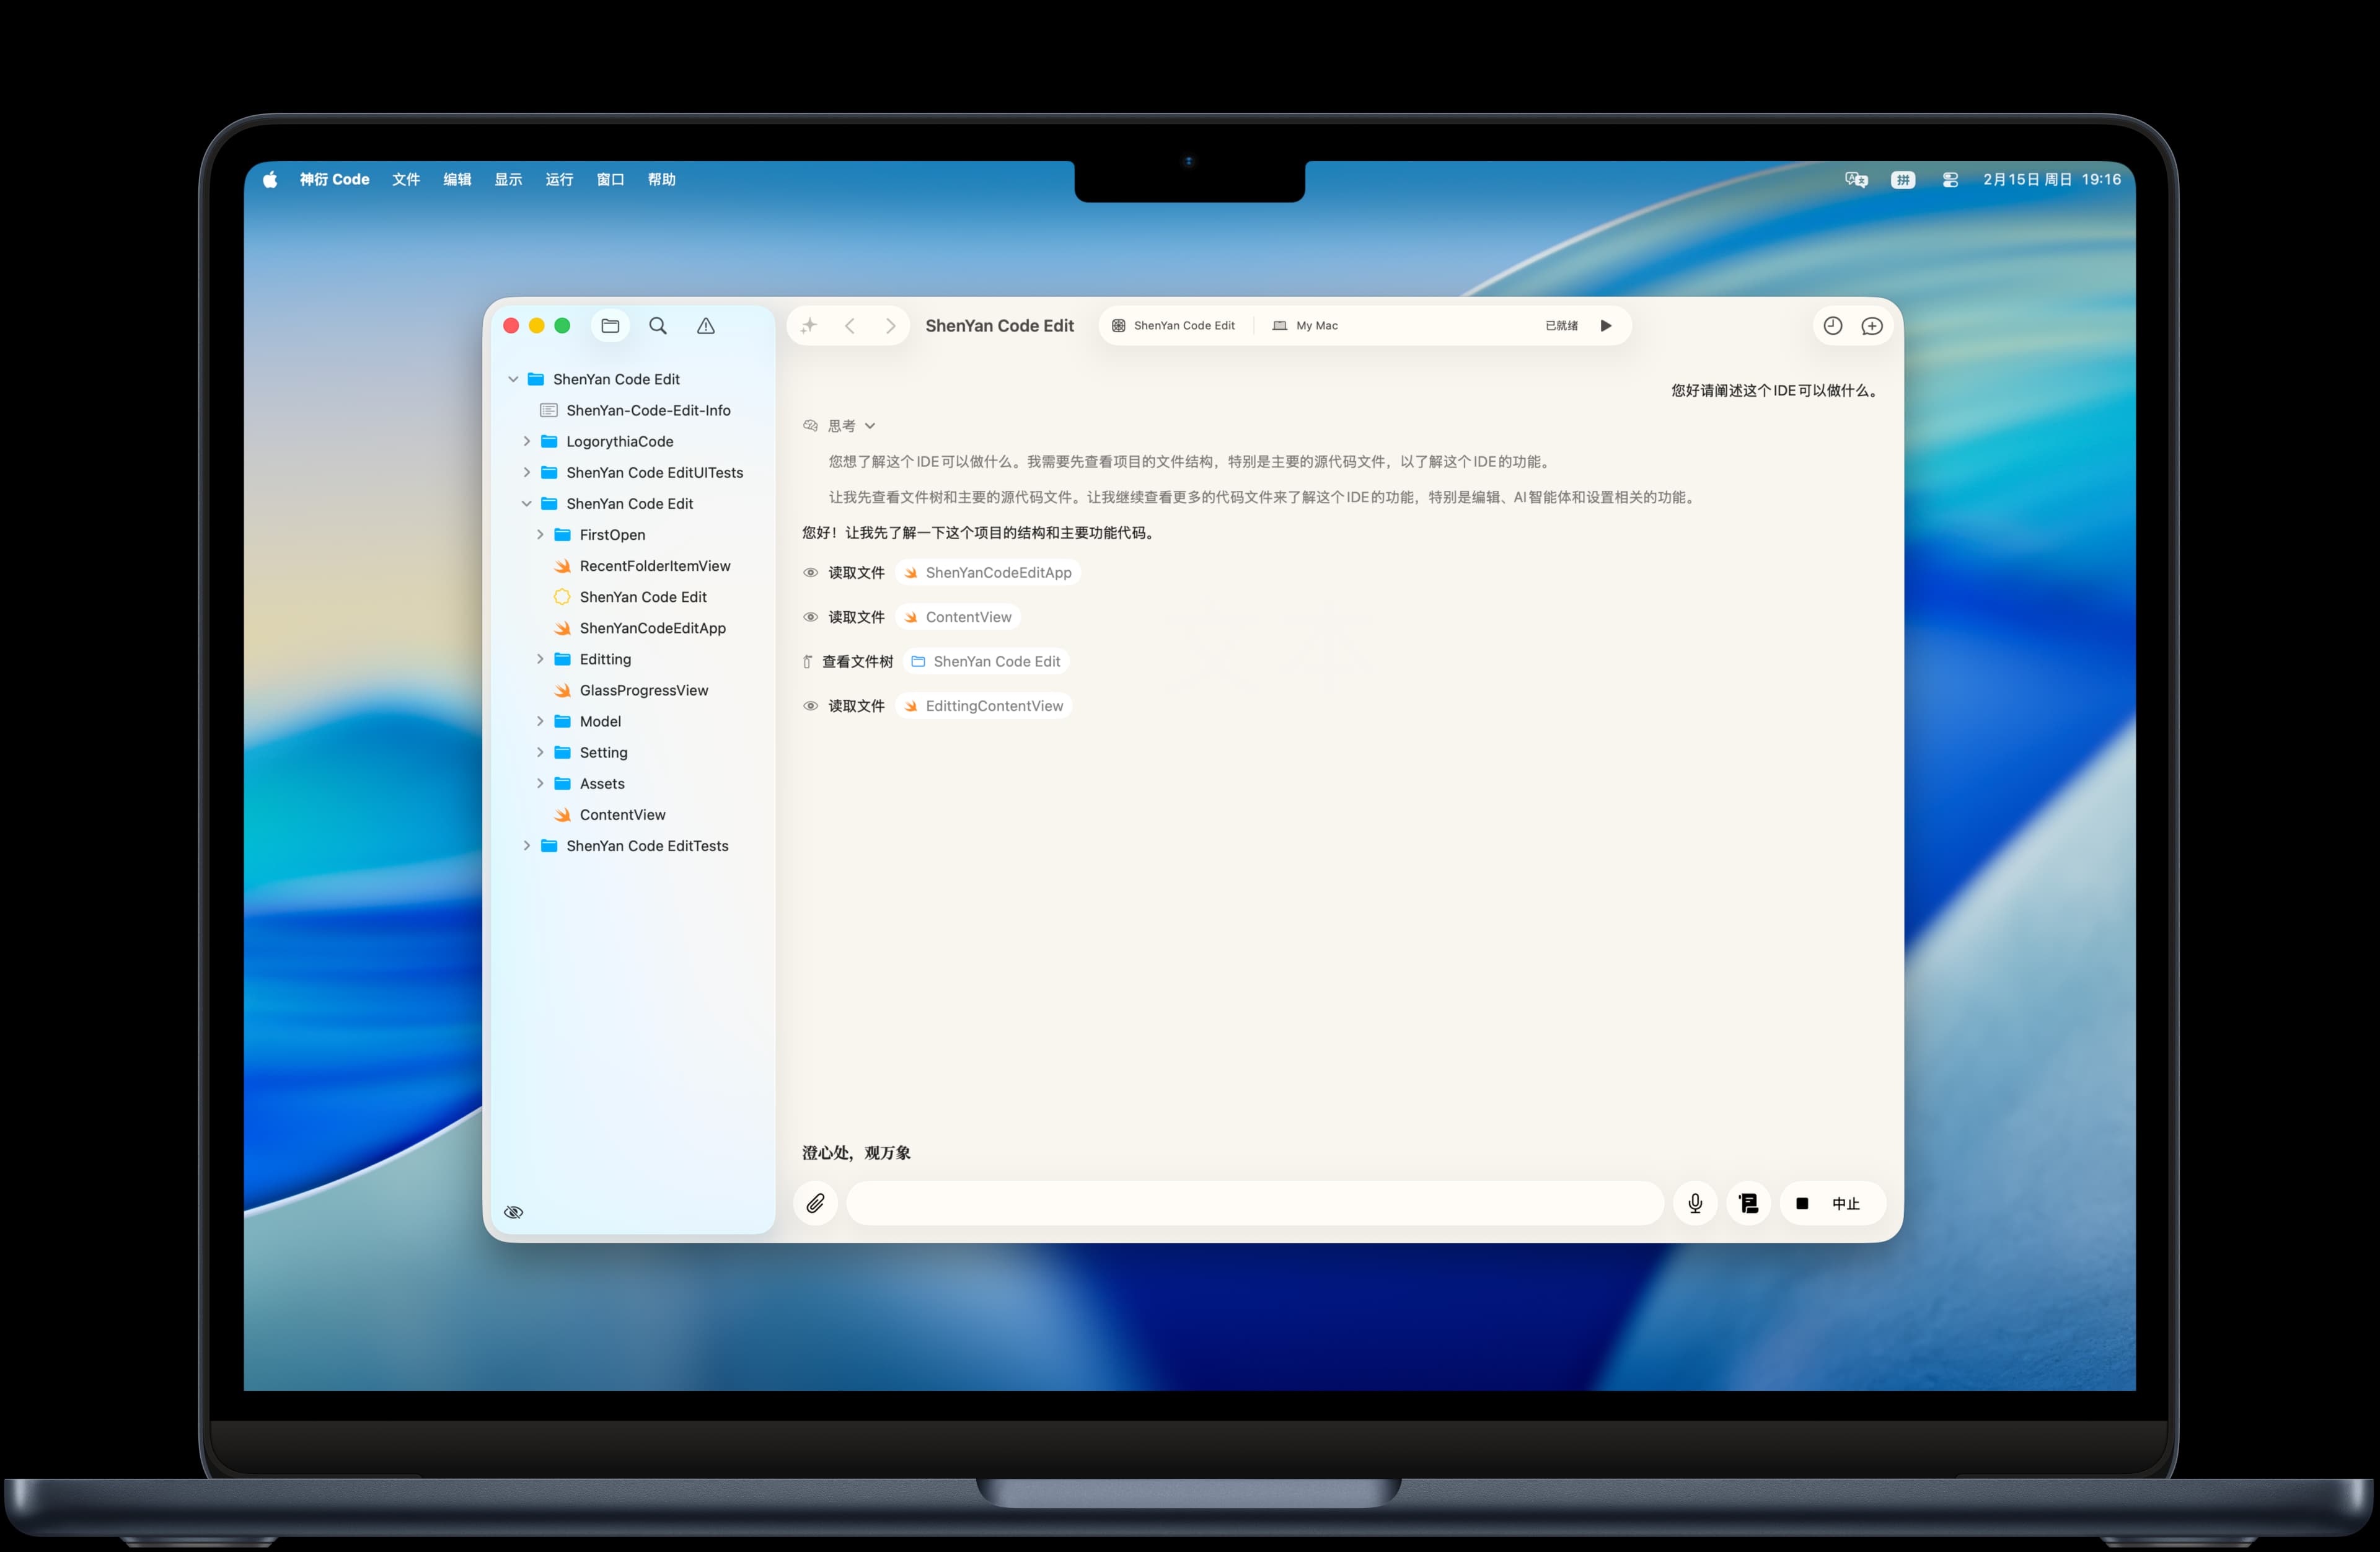Toggle the hidden-files eye icon in sidebar
Screen dimensions: 2380x1552
point(514,1212)
